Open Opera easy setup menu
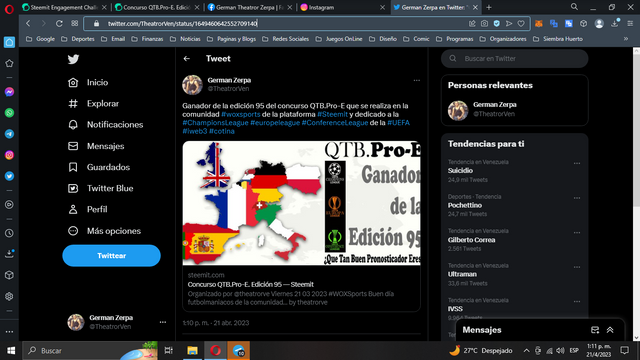Screen dimensions: 640x360 click(x=630, y=24)
